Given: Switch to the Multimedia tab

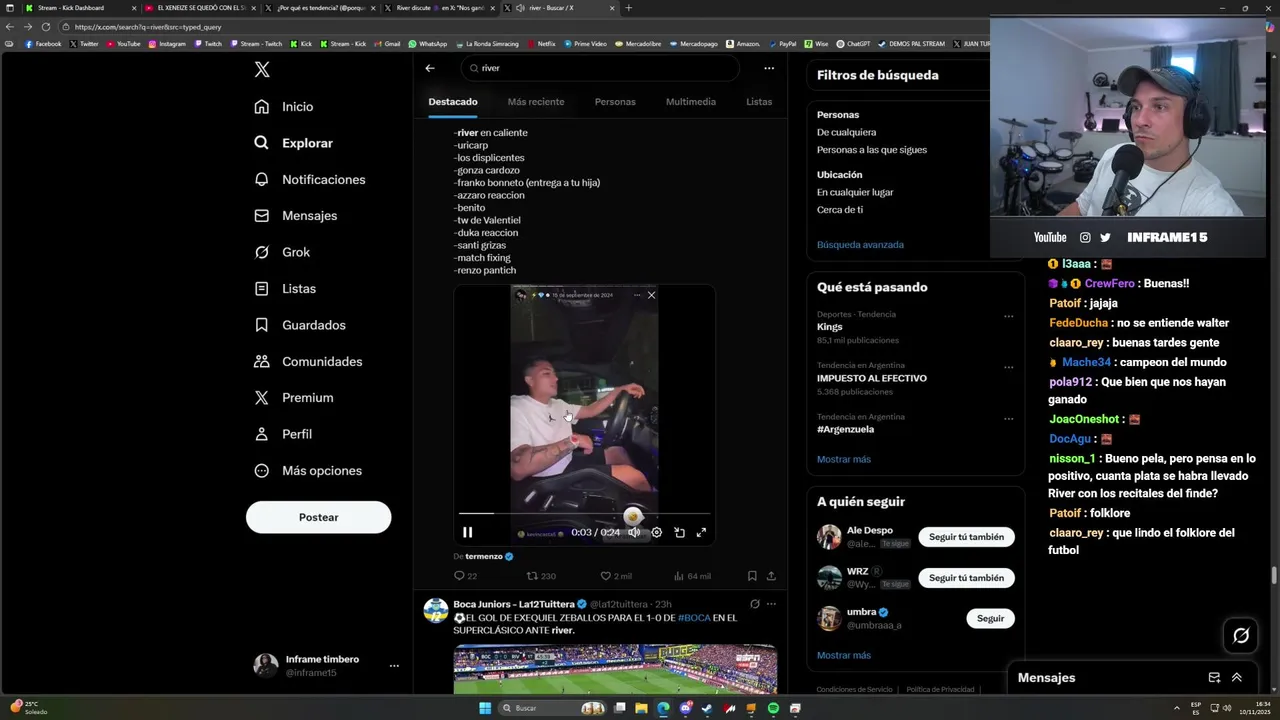Looking at the screenshot, I should click(x=691, y=102).
